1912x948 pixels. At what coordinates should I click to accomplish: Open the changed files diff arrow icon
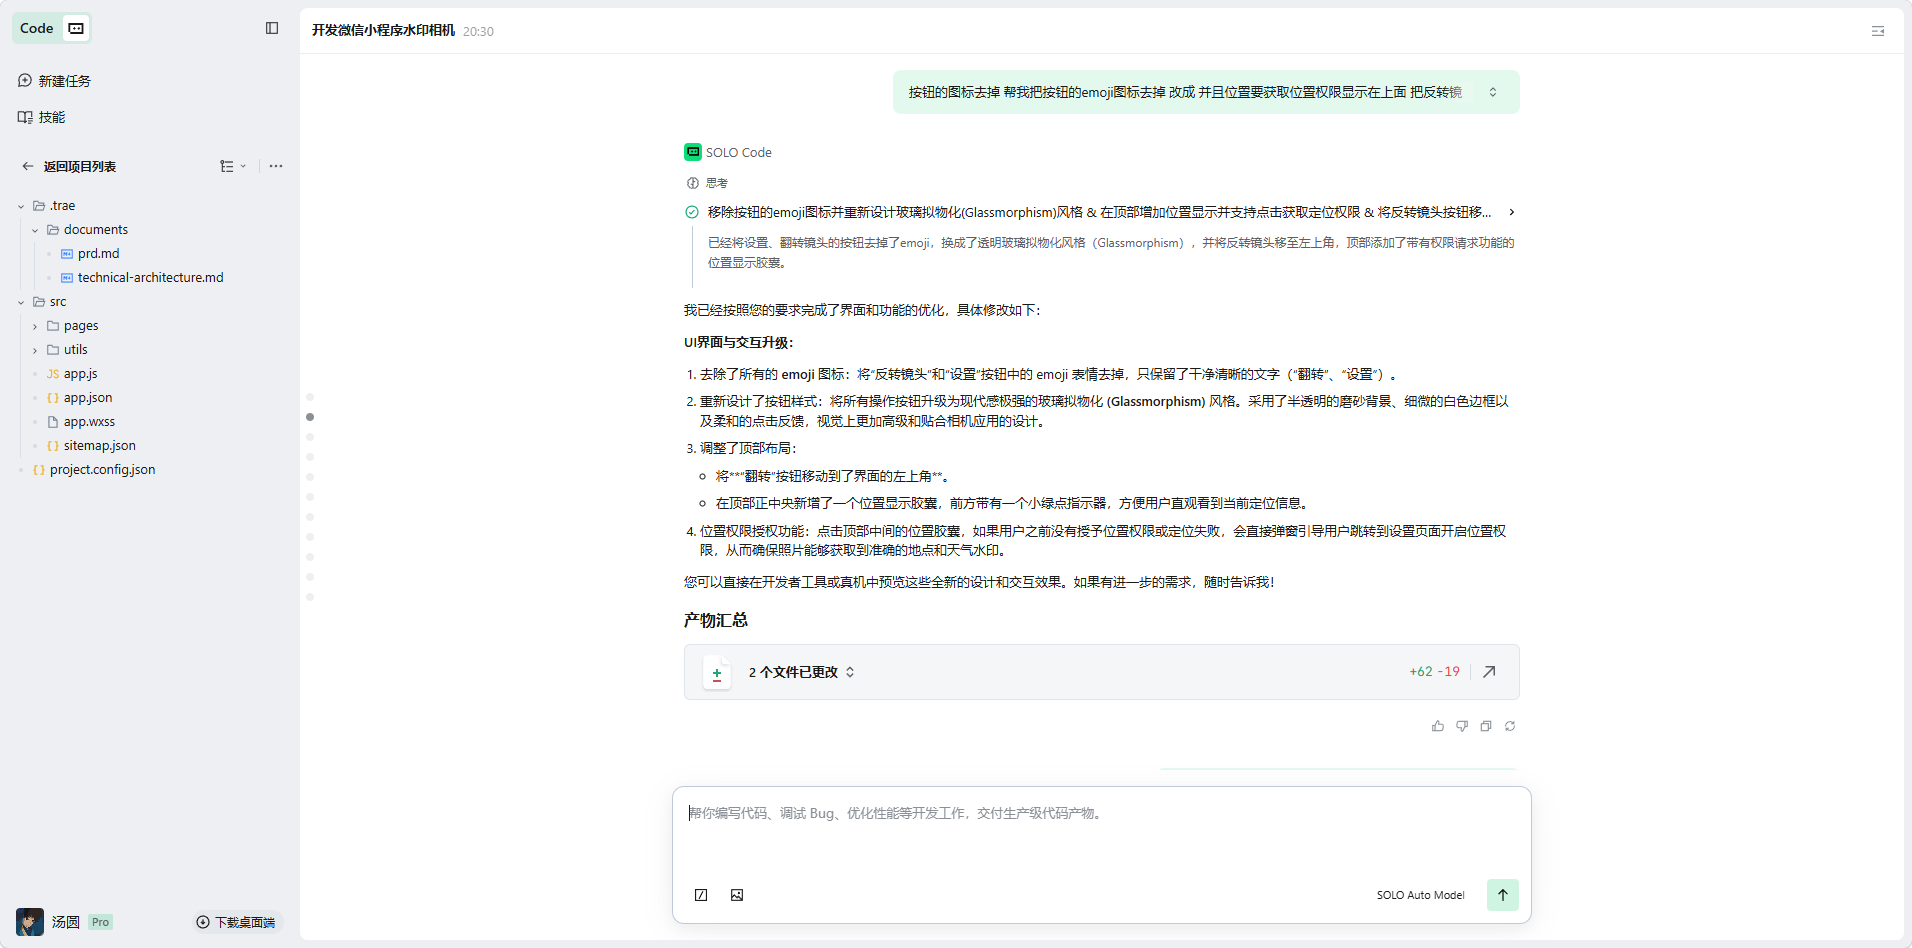pyautogui.click(x=1489, y=672)
